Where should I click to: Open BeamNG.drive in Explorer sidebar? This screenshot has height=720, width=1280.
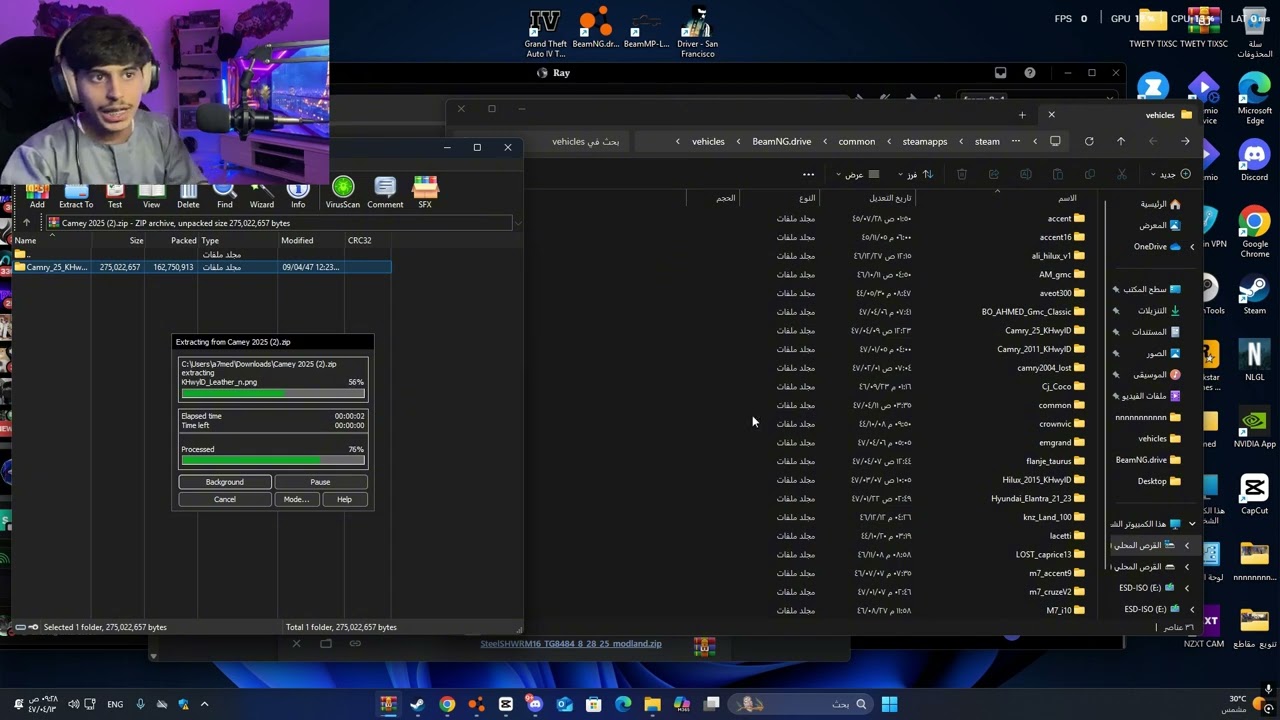[x=1148, y=460]
